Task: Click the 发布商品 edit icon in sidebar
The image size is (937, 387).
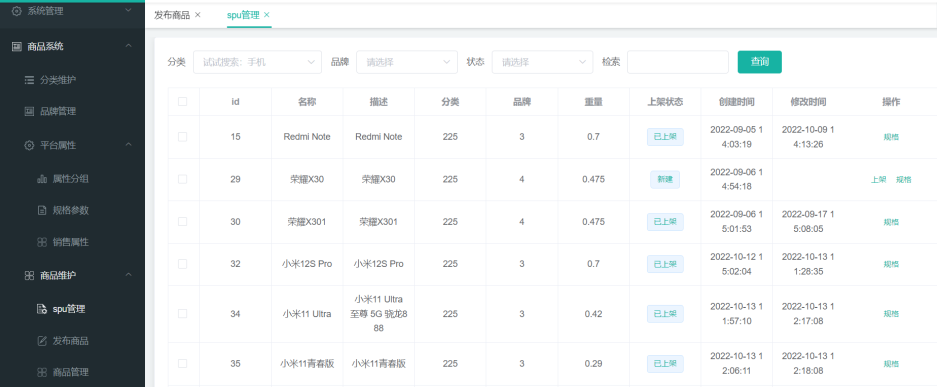Action: pyautogui.click(x=42, y=341)
